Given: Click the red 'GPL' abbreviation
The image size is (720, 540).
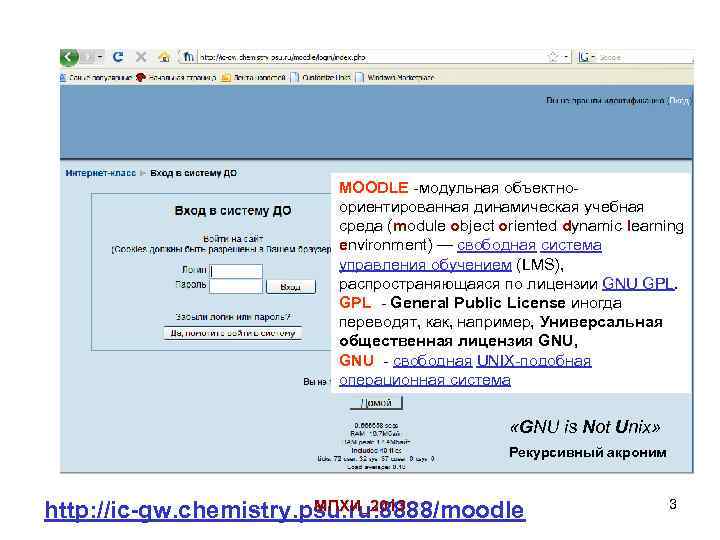Looking at the screenshot, I should pyautogui.click(x=354, y=303).
